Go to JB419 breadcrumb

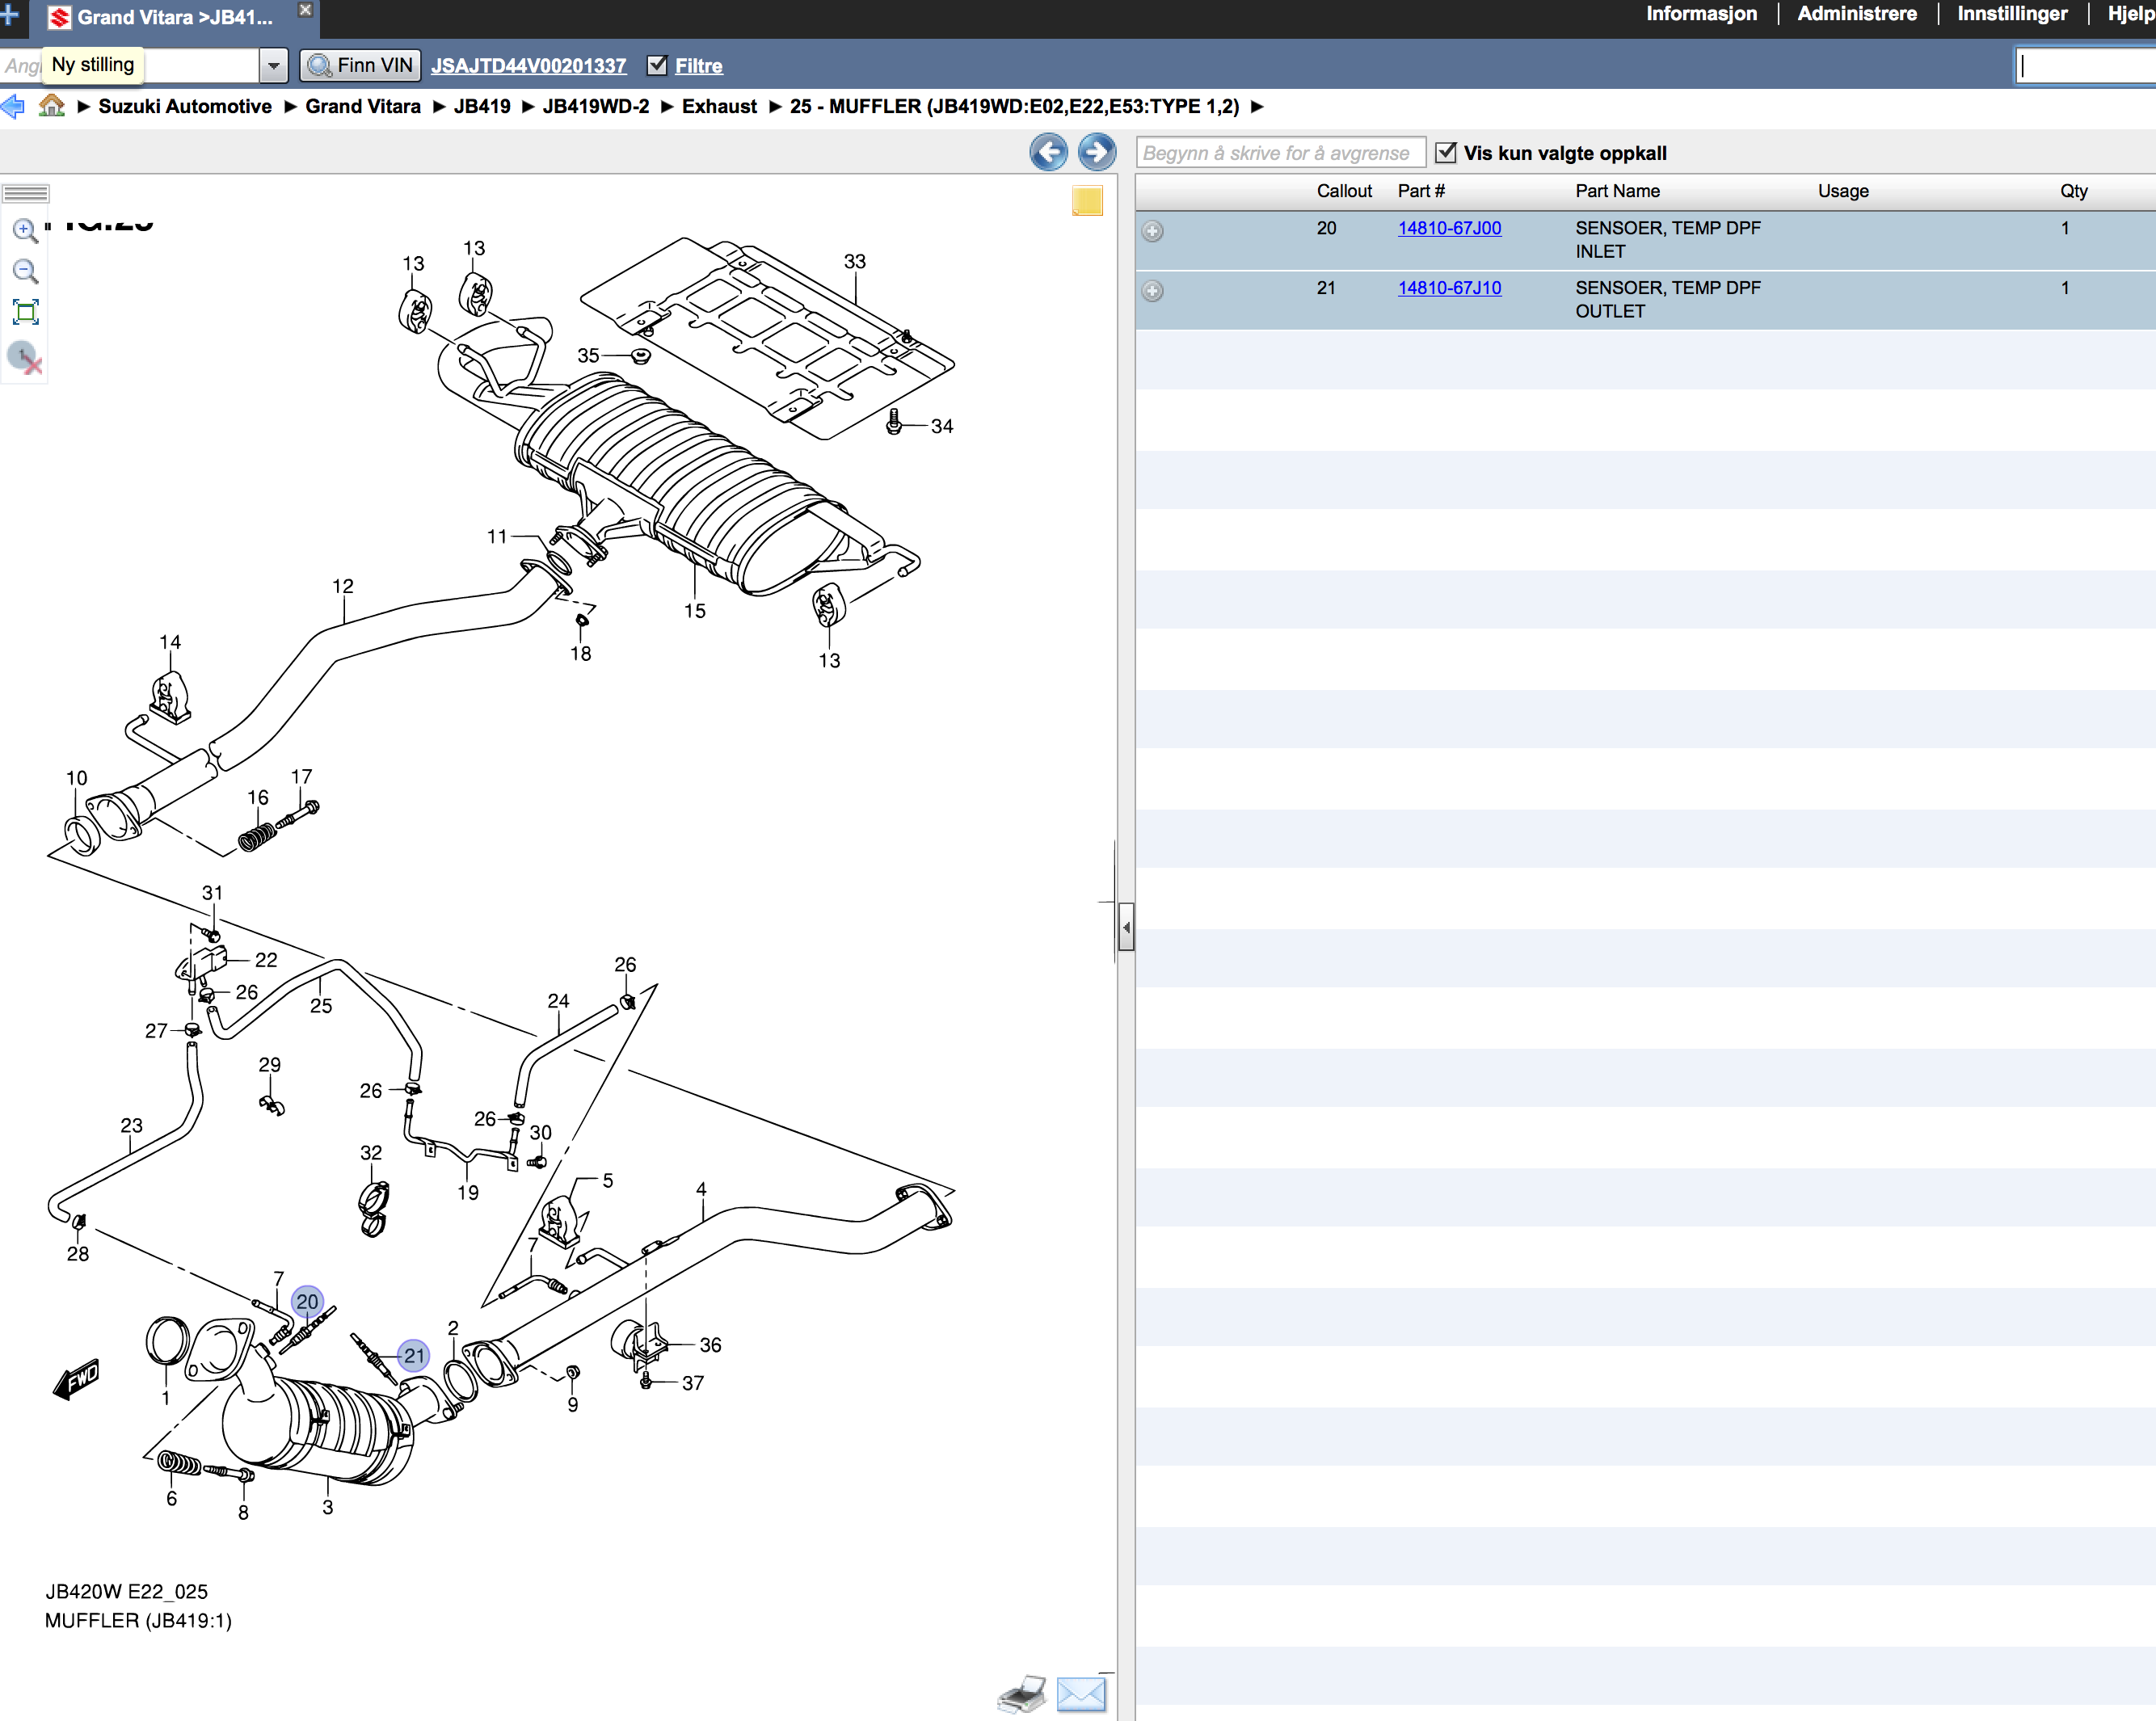482,106
